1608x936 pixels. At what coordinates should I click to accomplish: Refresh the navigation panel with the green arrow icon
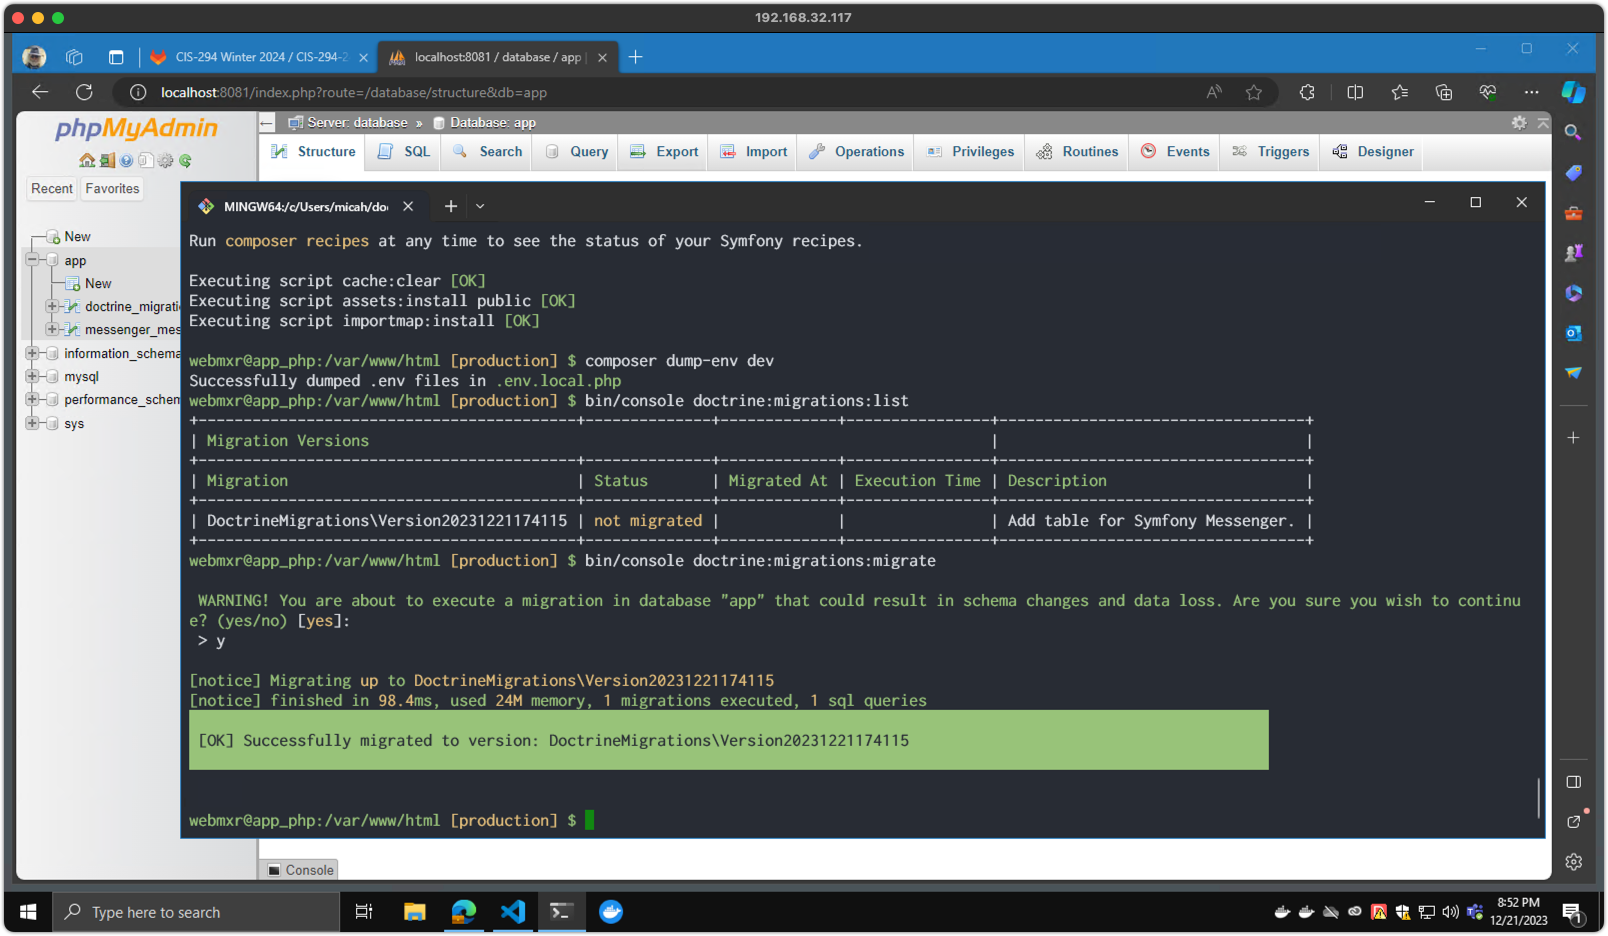185,160
